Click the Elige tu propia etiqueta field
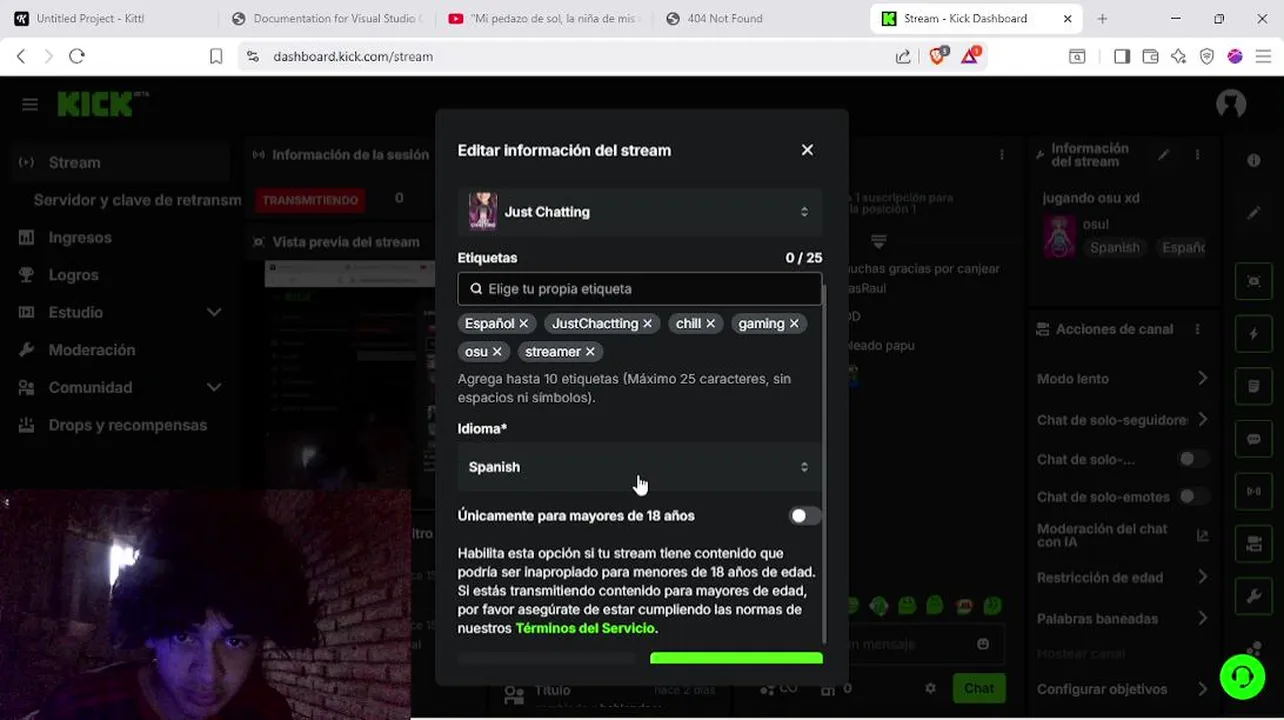 coord(640,289)
